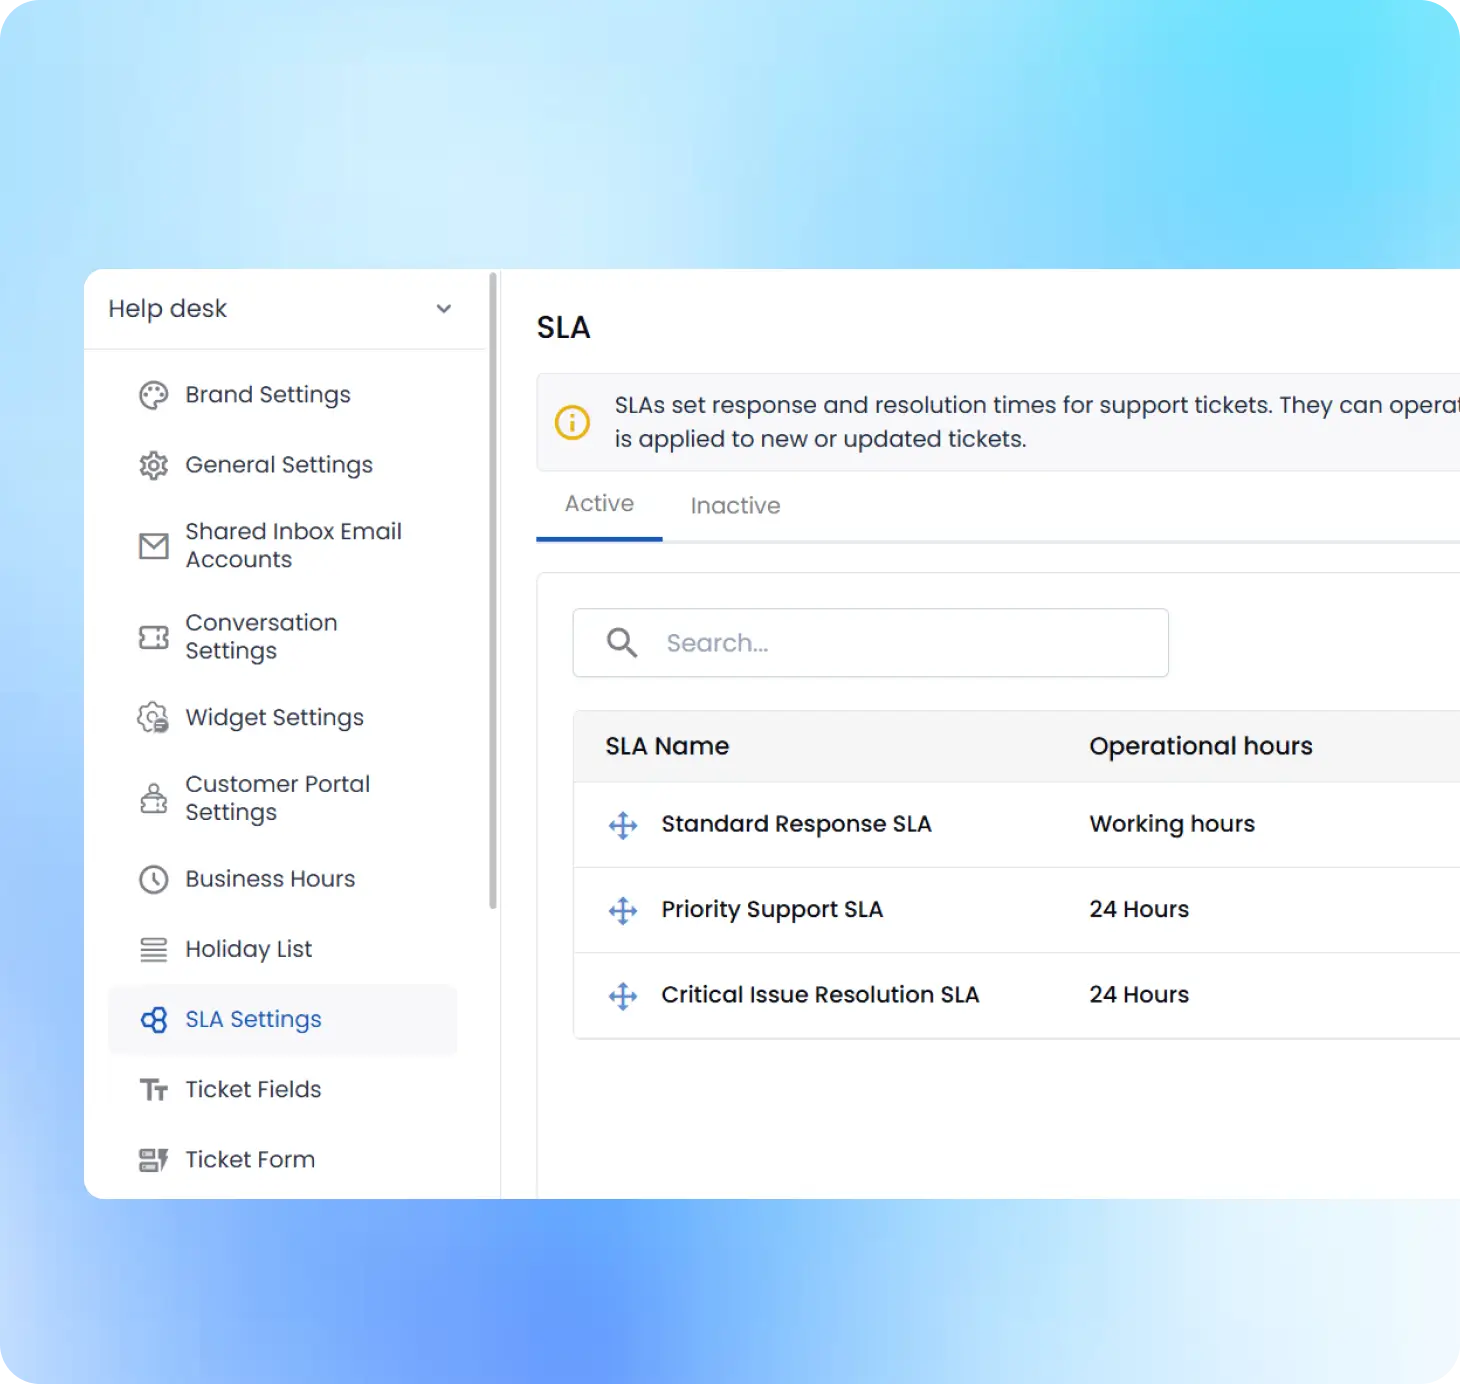Click the Holiday List lines icon
Screen dimensions: 1460x1384
(x=153, y=949)
